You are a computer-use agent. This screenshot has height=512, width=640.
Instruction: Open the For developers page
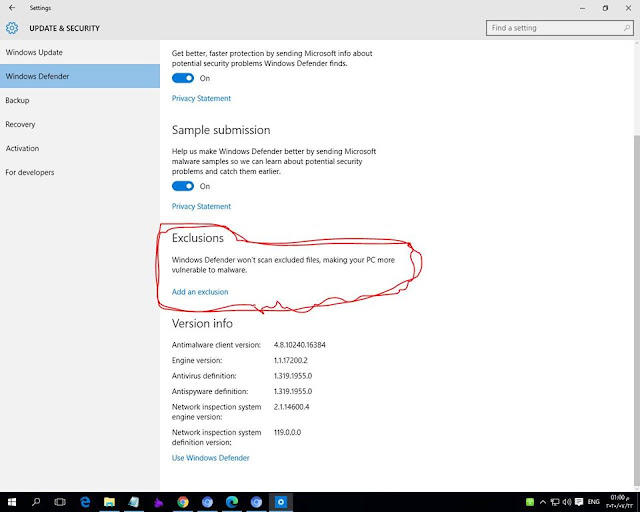[80, 172]
